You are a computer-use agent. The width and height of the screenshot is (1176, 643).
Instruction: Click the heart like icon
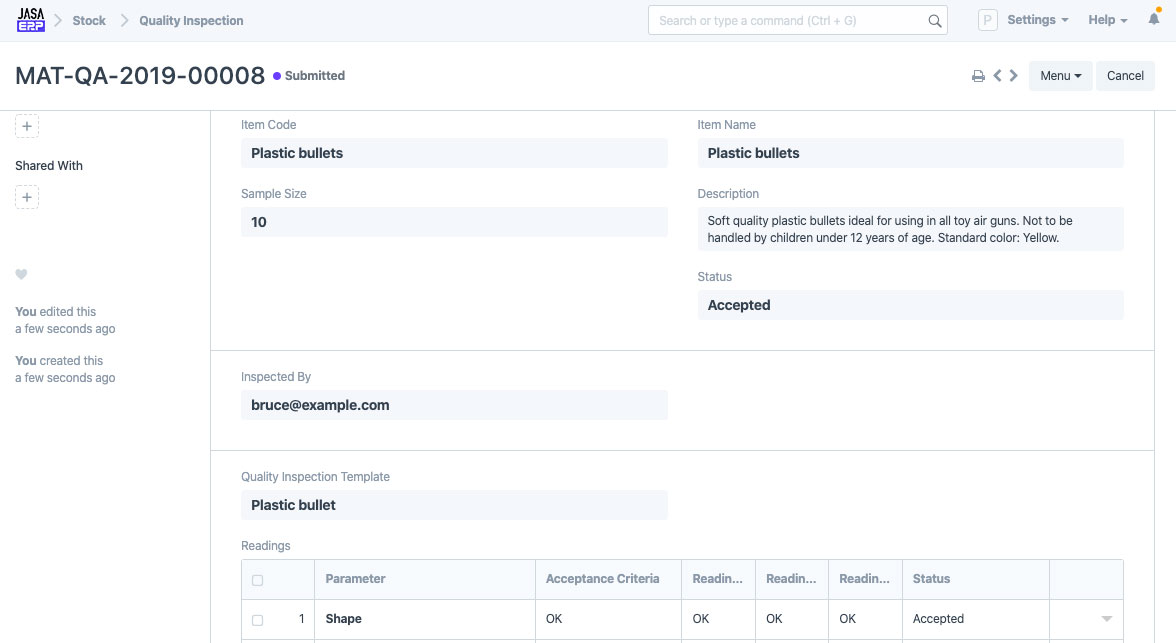pyautogui.click(x=21, y=275)
